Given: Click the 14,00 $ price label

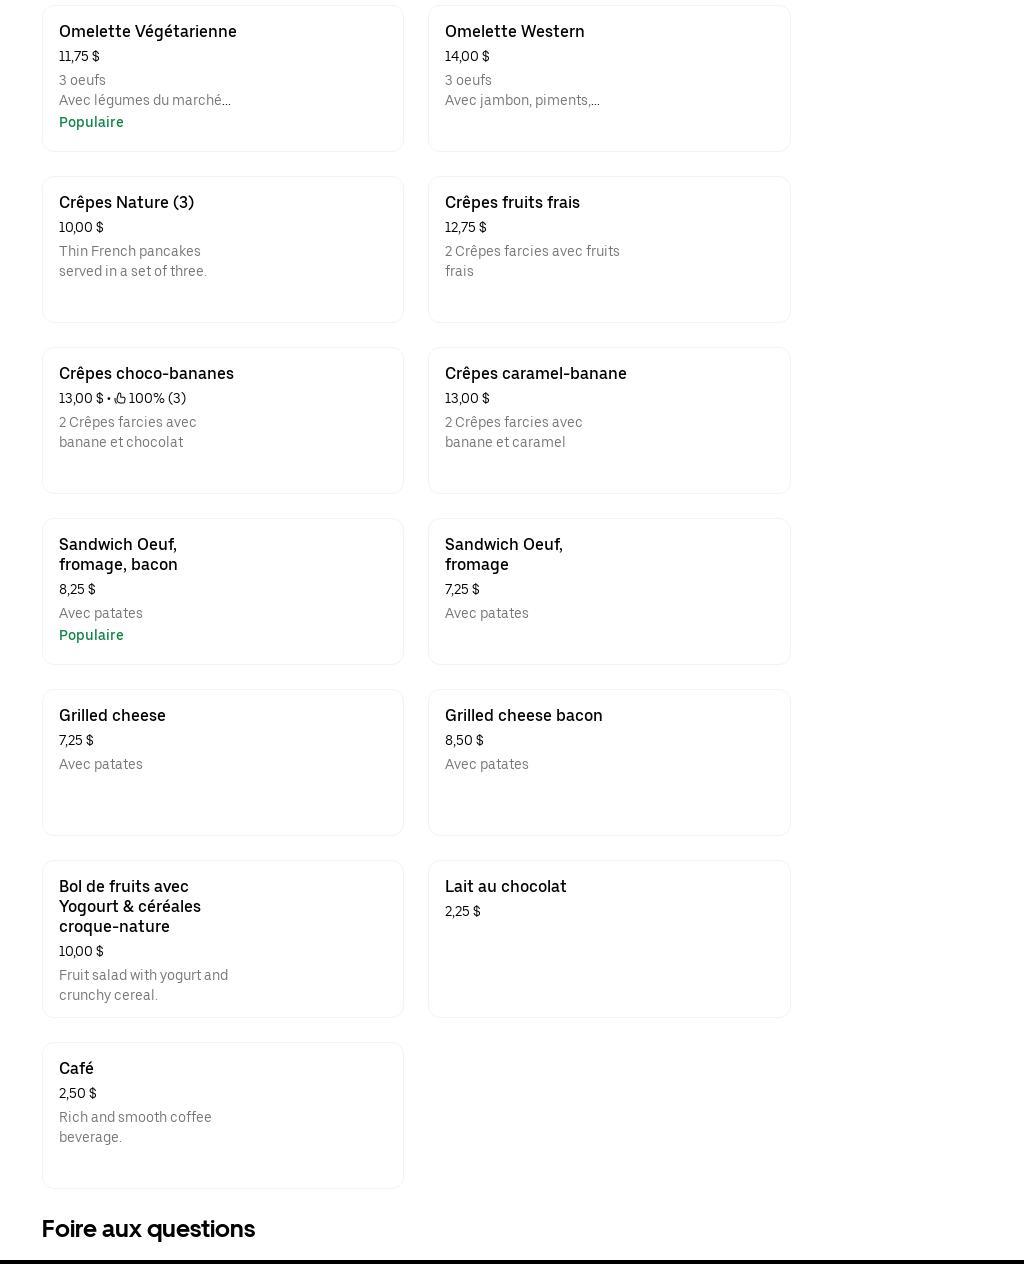Looking at the screenshot, I should (467, 57).
